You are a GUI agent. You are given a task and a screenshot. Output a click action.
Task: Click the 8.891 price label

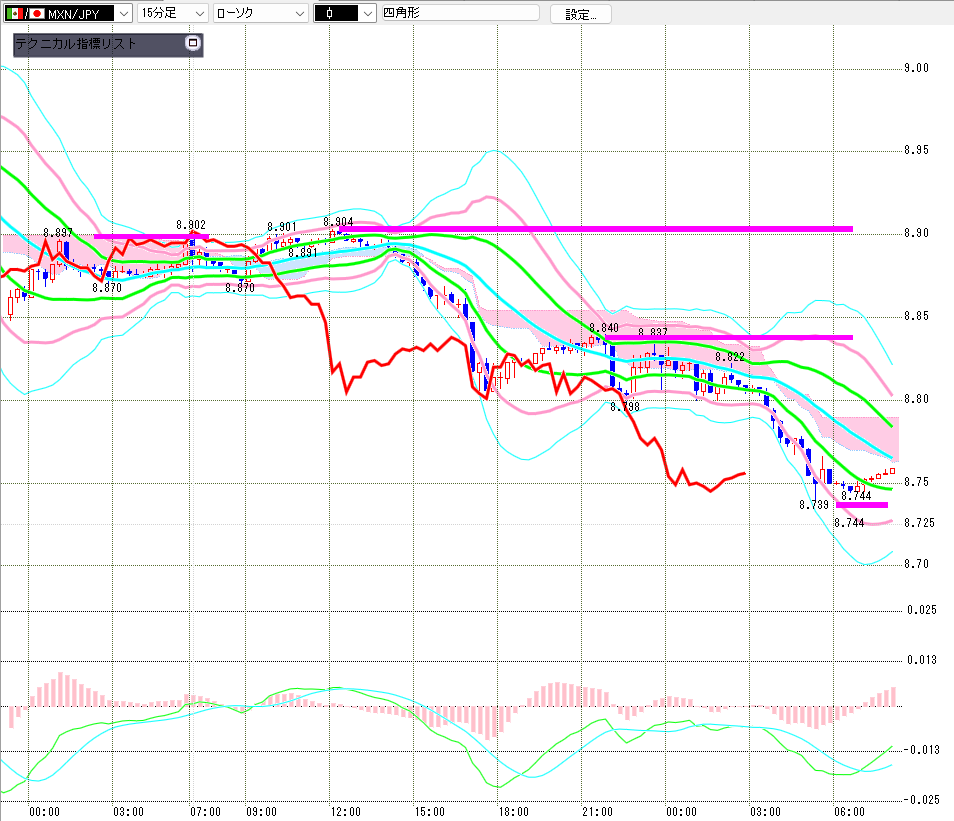(303, 253)
